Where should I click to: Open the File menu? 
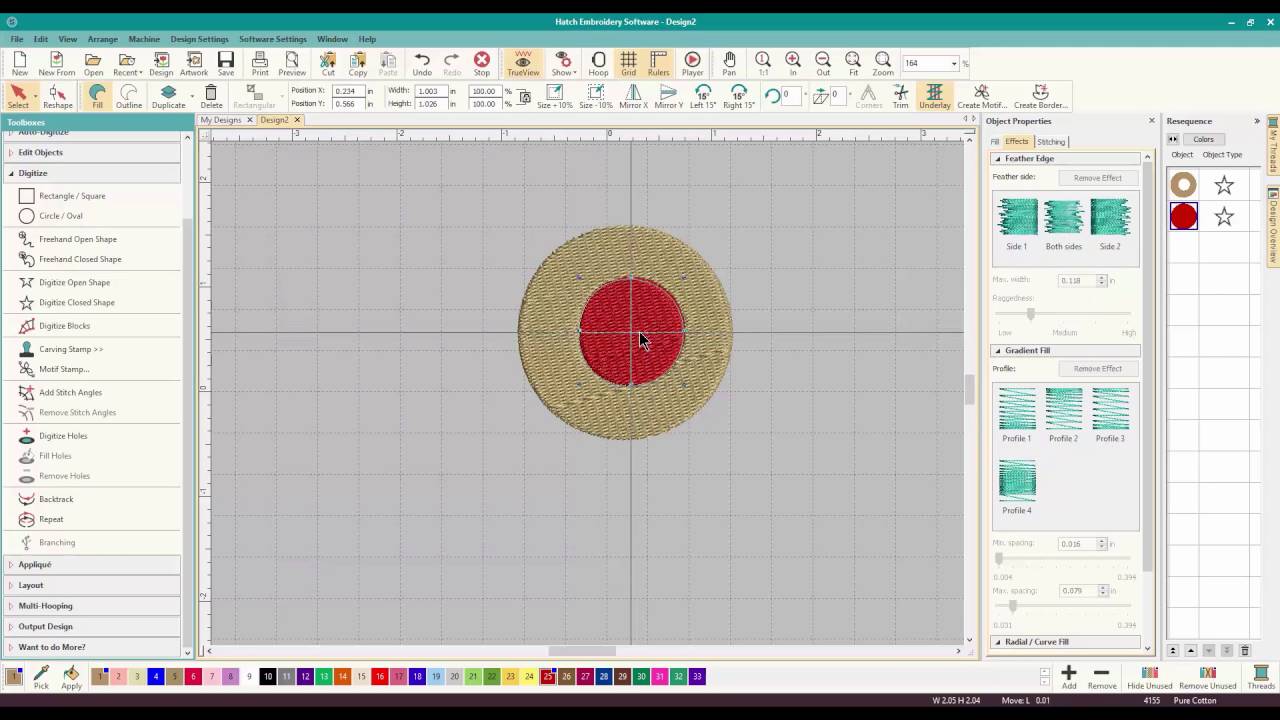coord(17,39)
